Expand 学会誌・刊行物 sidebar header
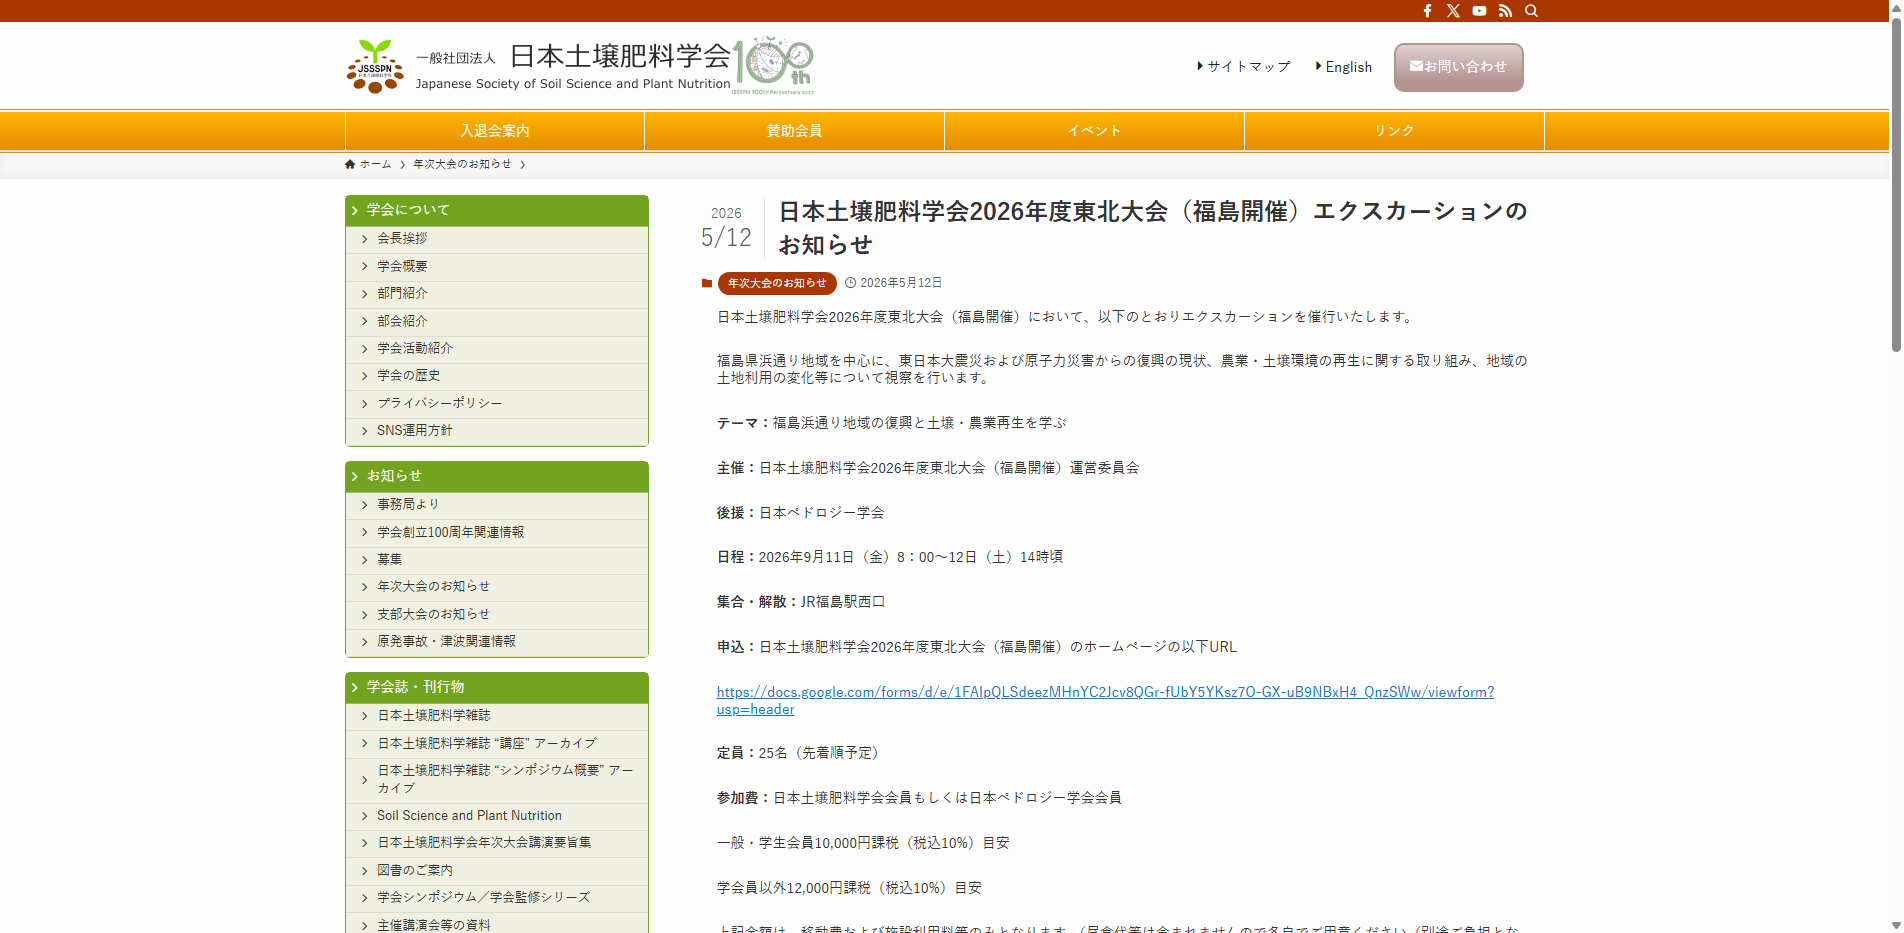 click(x=497, y=687)
